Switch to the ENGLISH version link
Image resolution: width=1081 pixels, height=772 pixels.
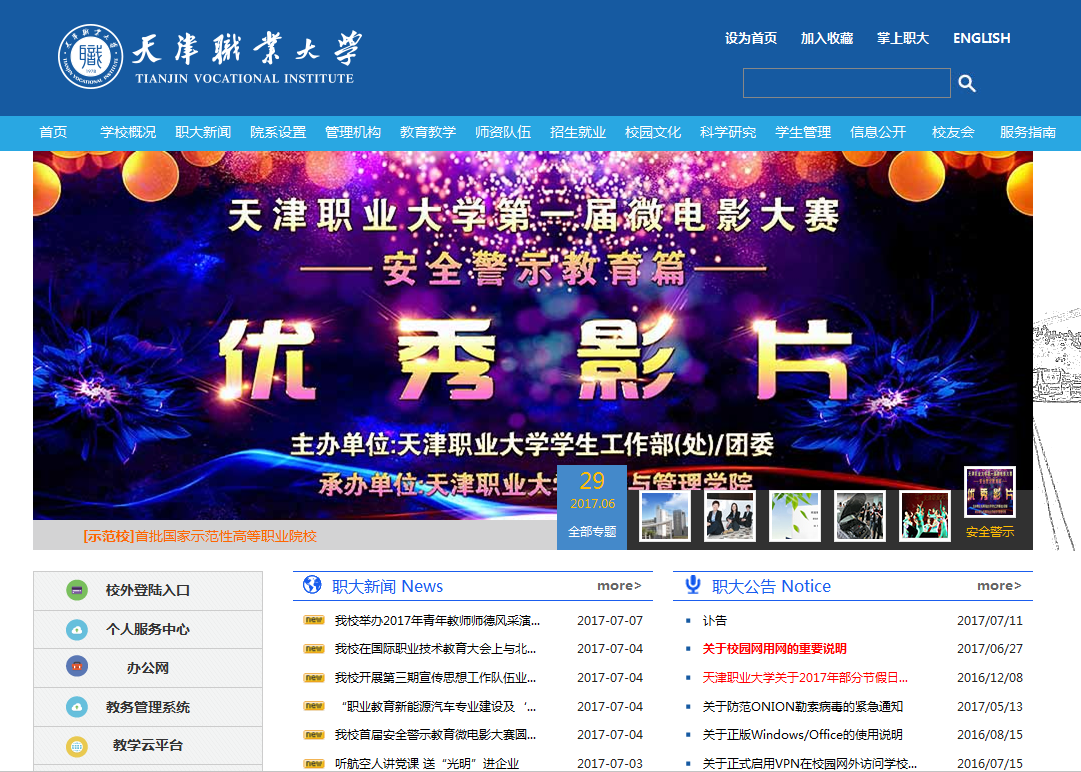(x=981, y=38)
